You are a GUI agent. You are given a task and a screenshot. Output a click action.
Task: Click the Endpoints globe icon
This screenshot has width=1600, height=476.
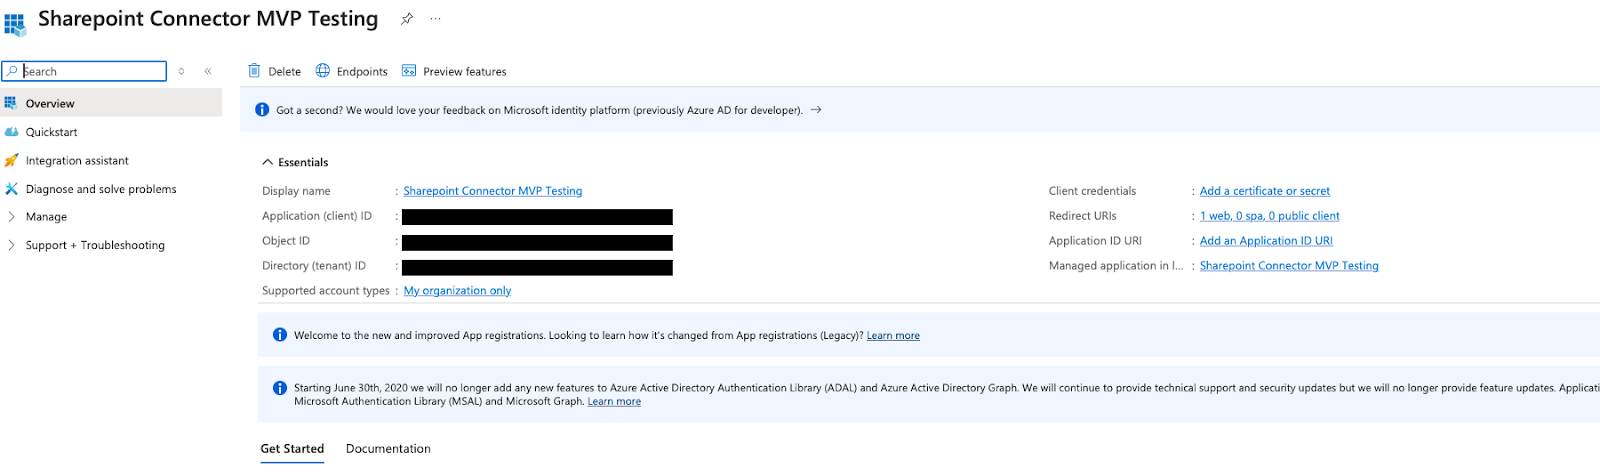click(x=323, y=71)
